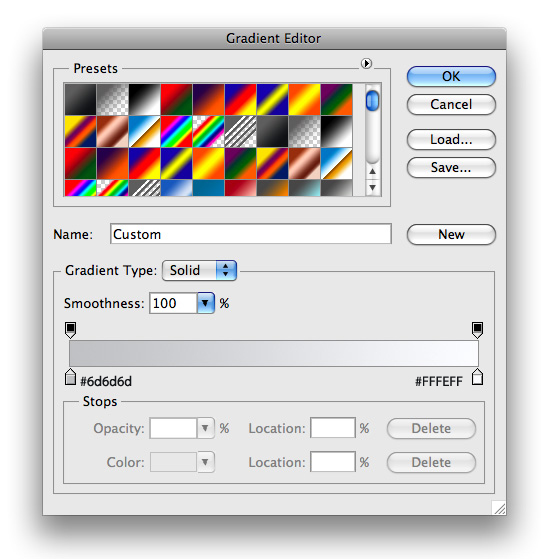This screenshot has height=559, width=541.
Task: Select the right color stop labeled #FFFEFF
Action: (478, 377)
